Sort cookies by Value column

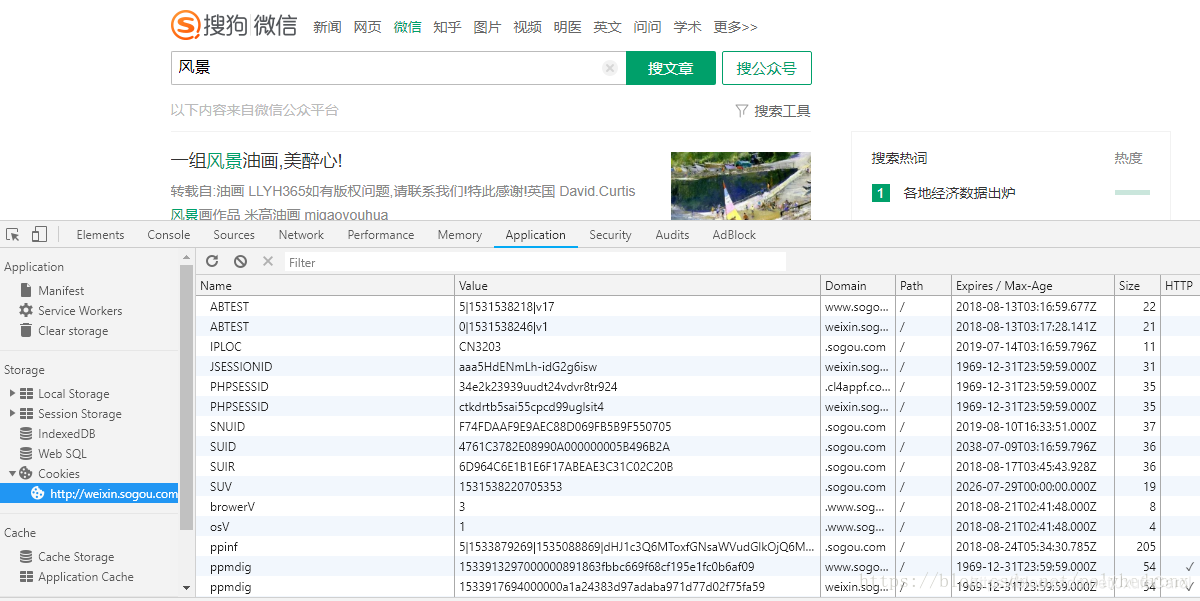[638, 286]
